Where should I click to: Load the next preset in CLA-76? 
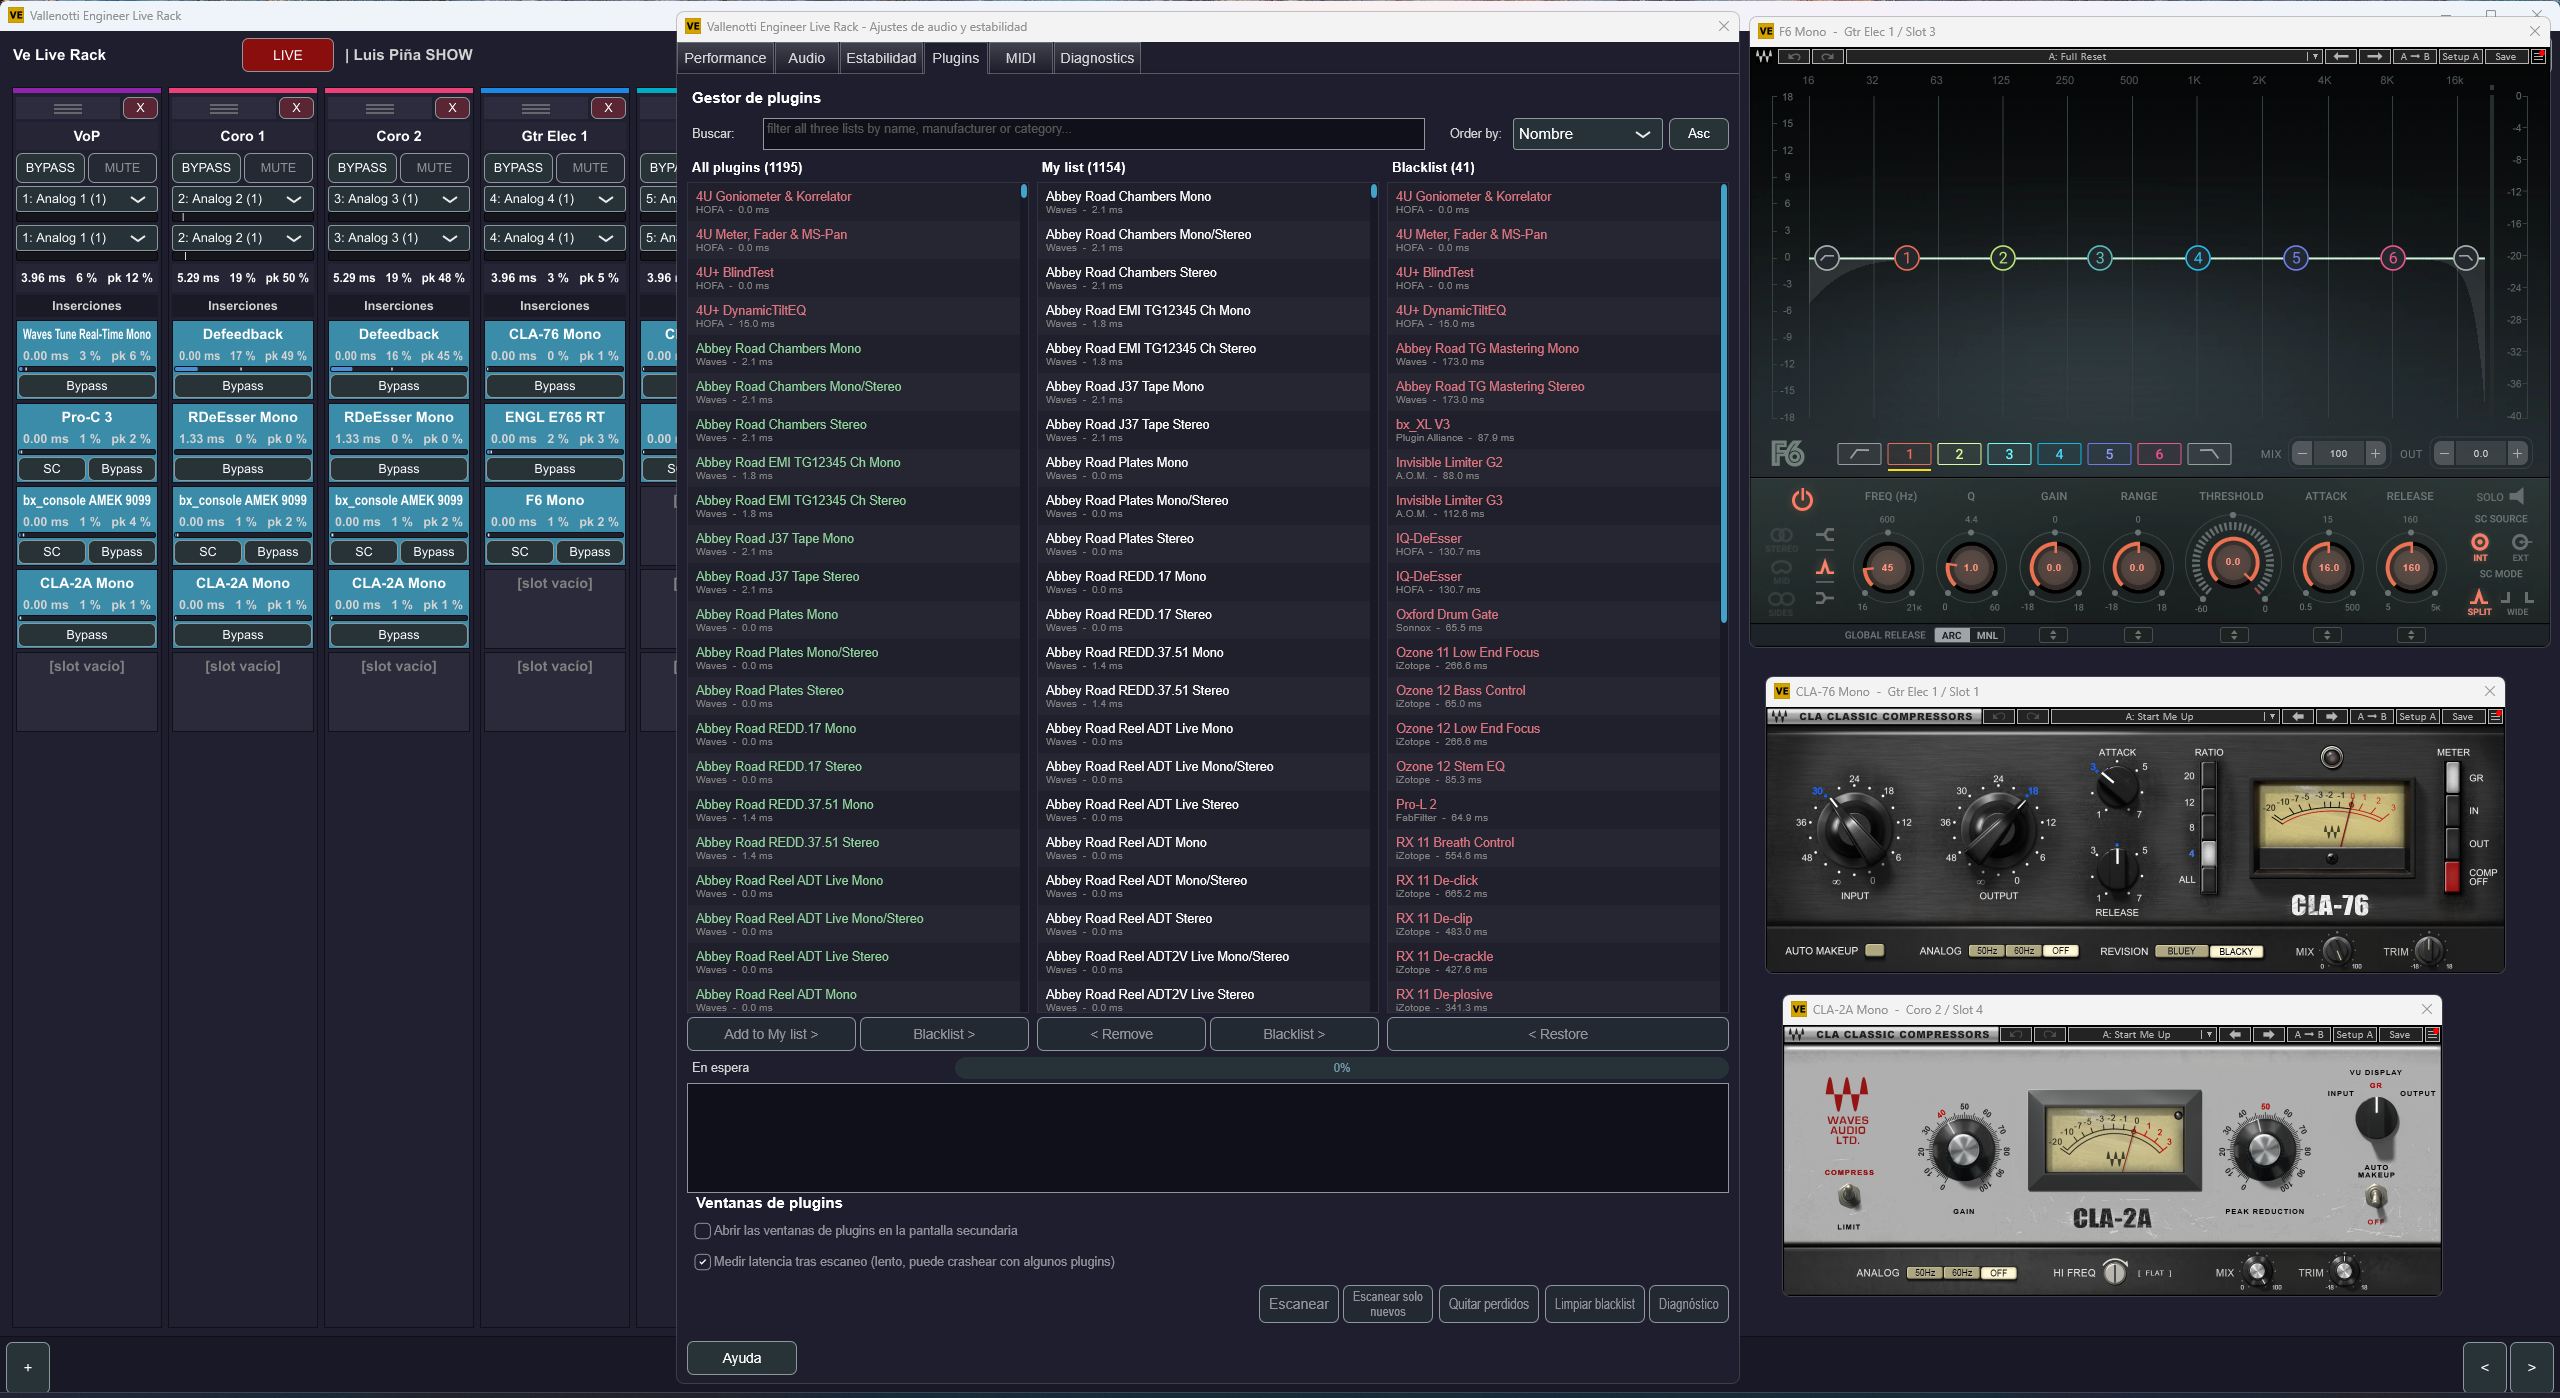pos(2332,717)
